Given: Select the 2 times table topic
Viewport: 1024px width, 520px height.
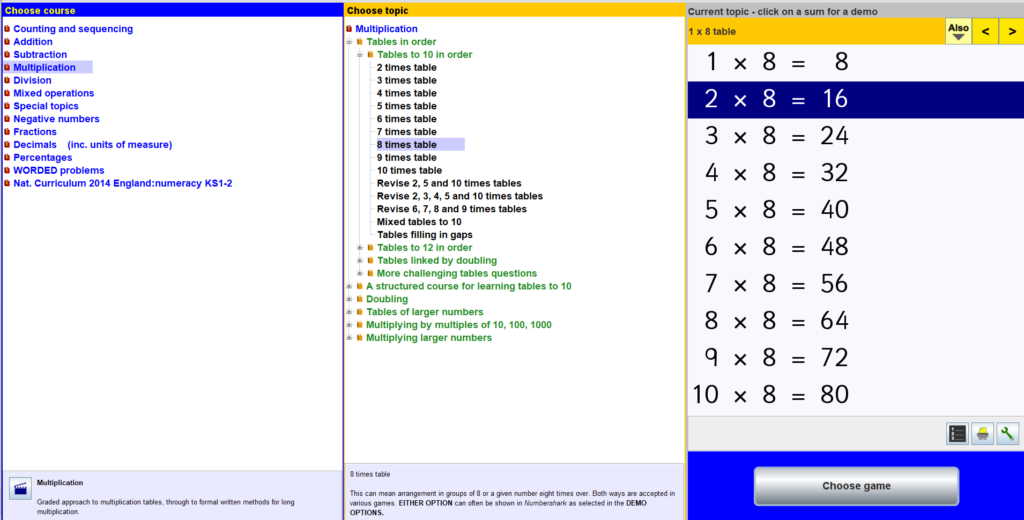Looking at the screenshot, I should pos(406,67).
